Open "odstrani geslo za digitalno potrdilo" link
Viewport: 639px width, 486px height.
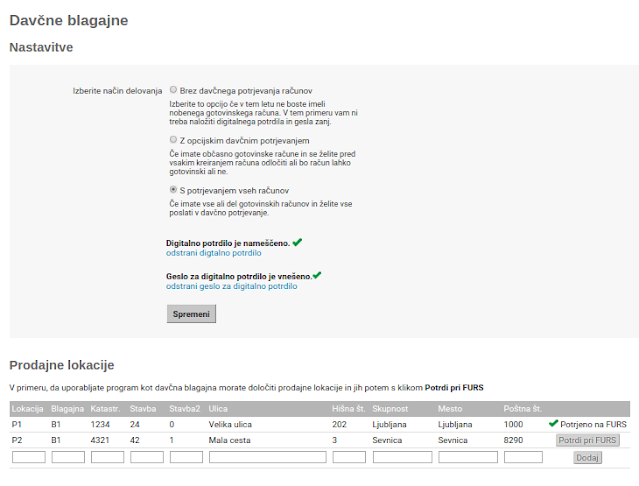point(231,287)
